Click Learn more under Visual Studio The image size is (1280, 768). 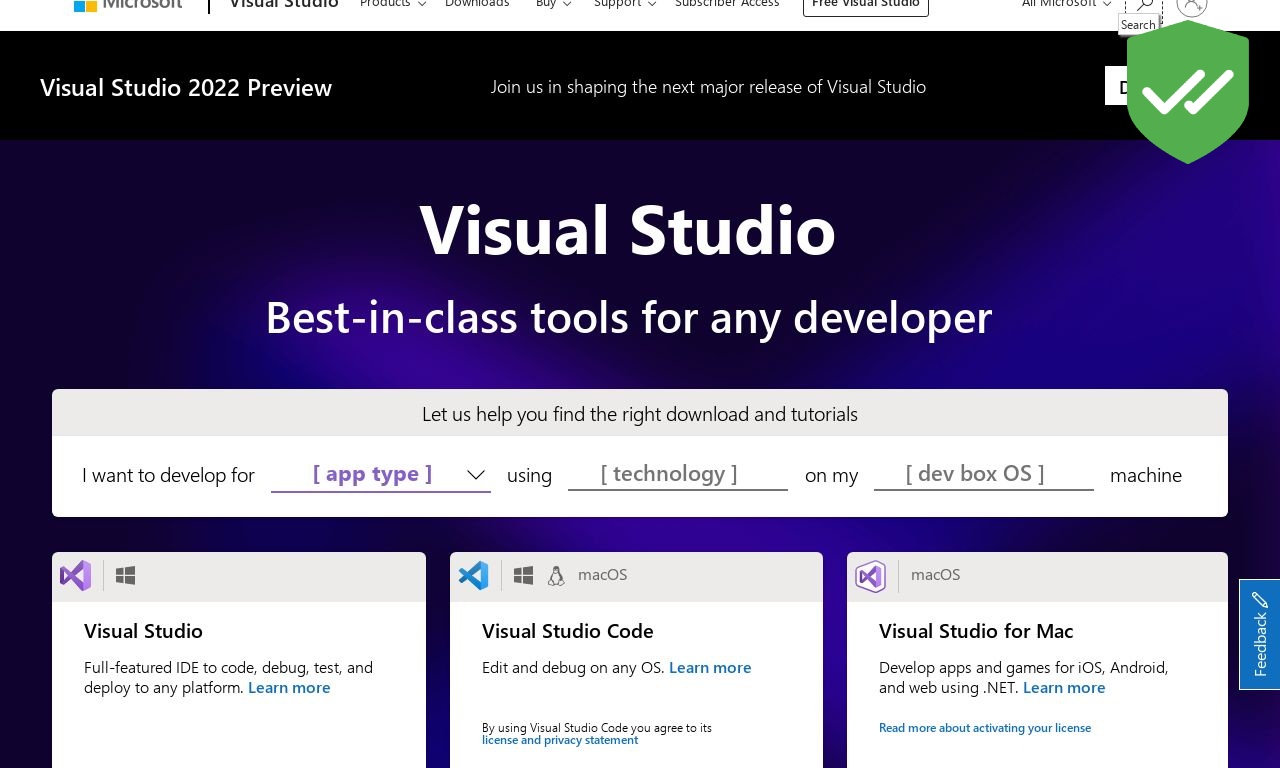289,688
